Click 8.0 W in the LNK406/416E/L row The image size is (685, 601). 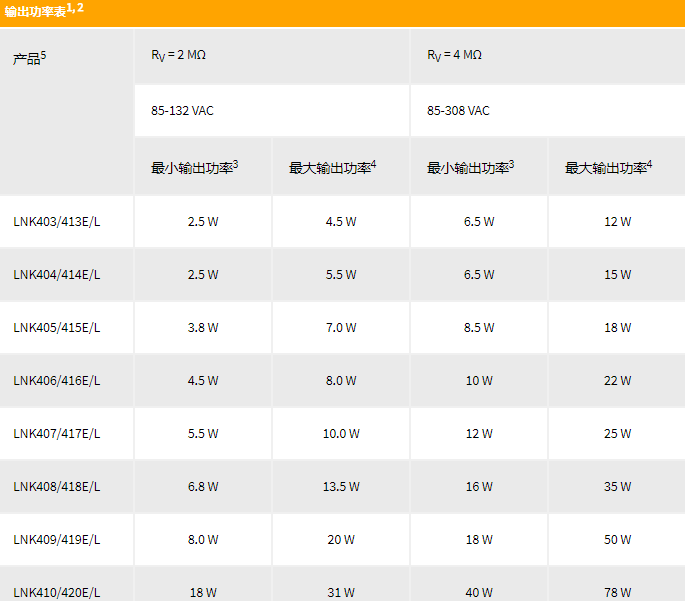coord(341,380)
